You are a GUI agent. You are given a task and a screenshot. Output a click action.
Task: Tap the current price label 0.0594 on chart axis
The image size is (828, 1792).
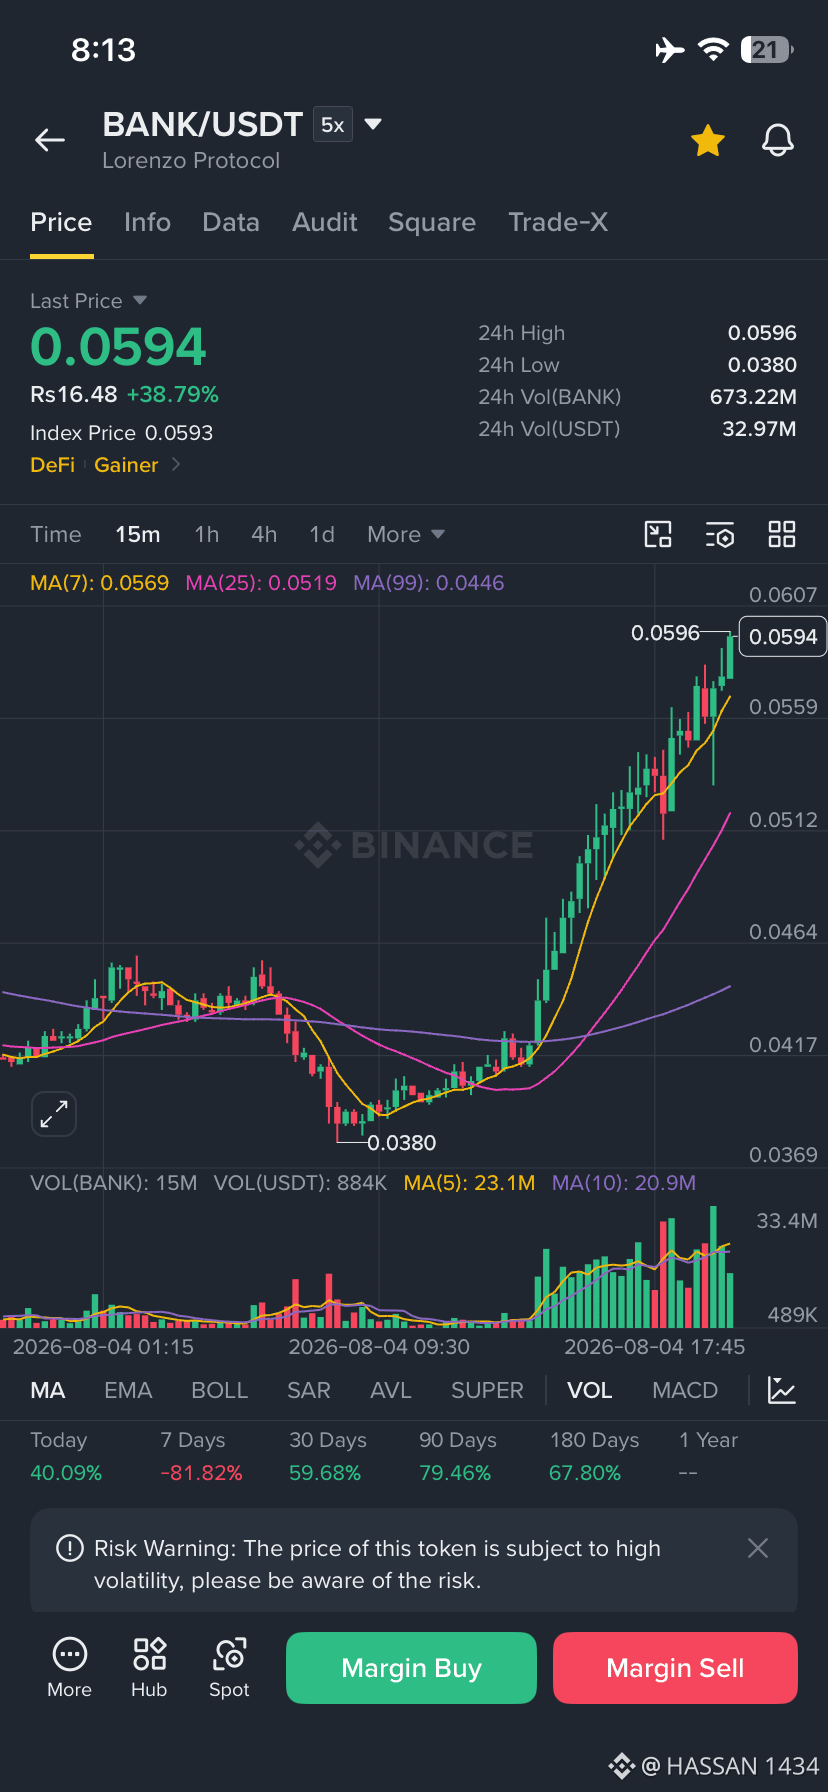[x=783, y=637]
